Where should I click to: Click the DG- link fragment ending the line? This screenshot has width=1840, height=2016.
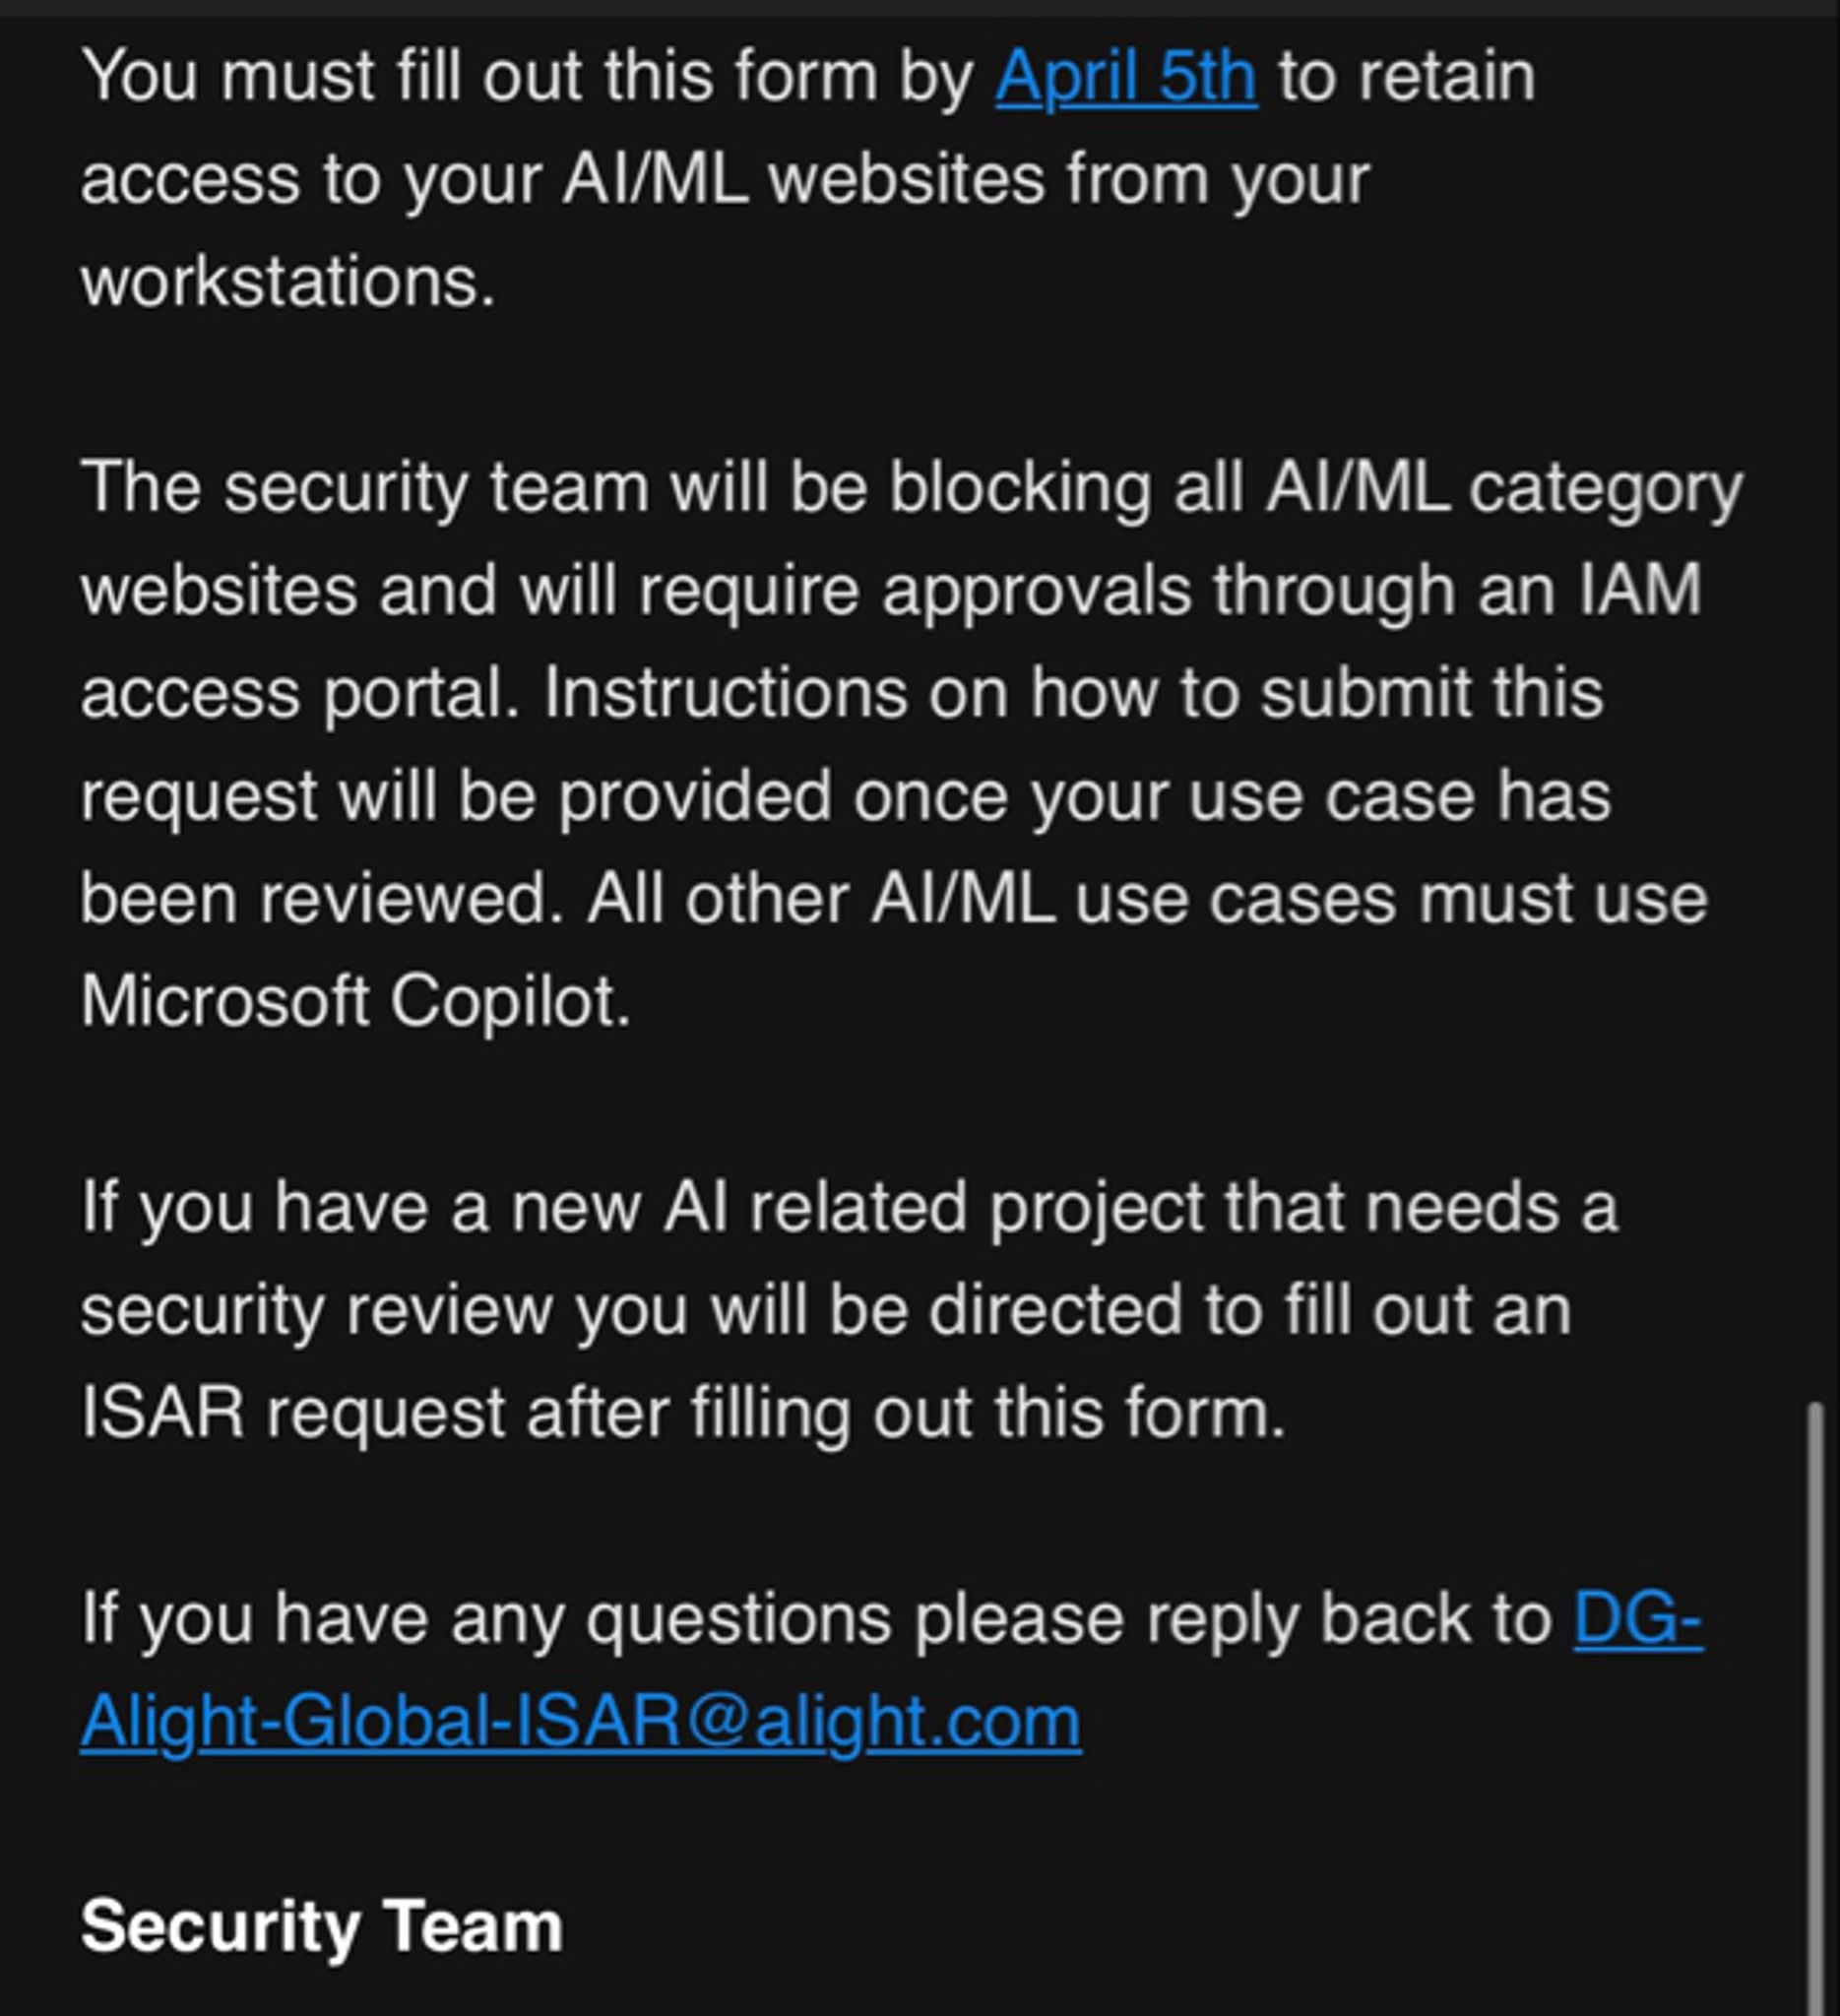pos(1639,1620)
